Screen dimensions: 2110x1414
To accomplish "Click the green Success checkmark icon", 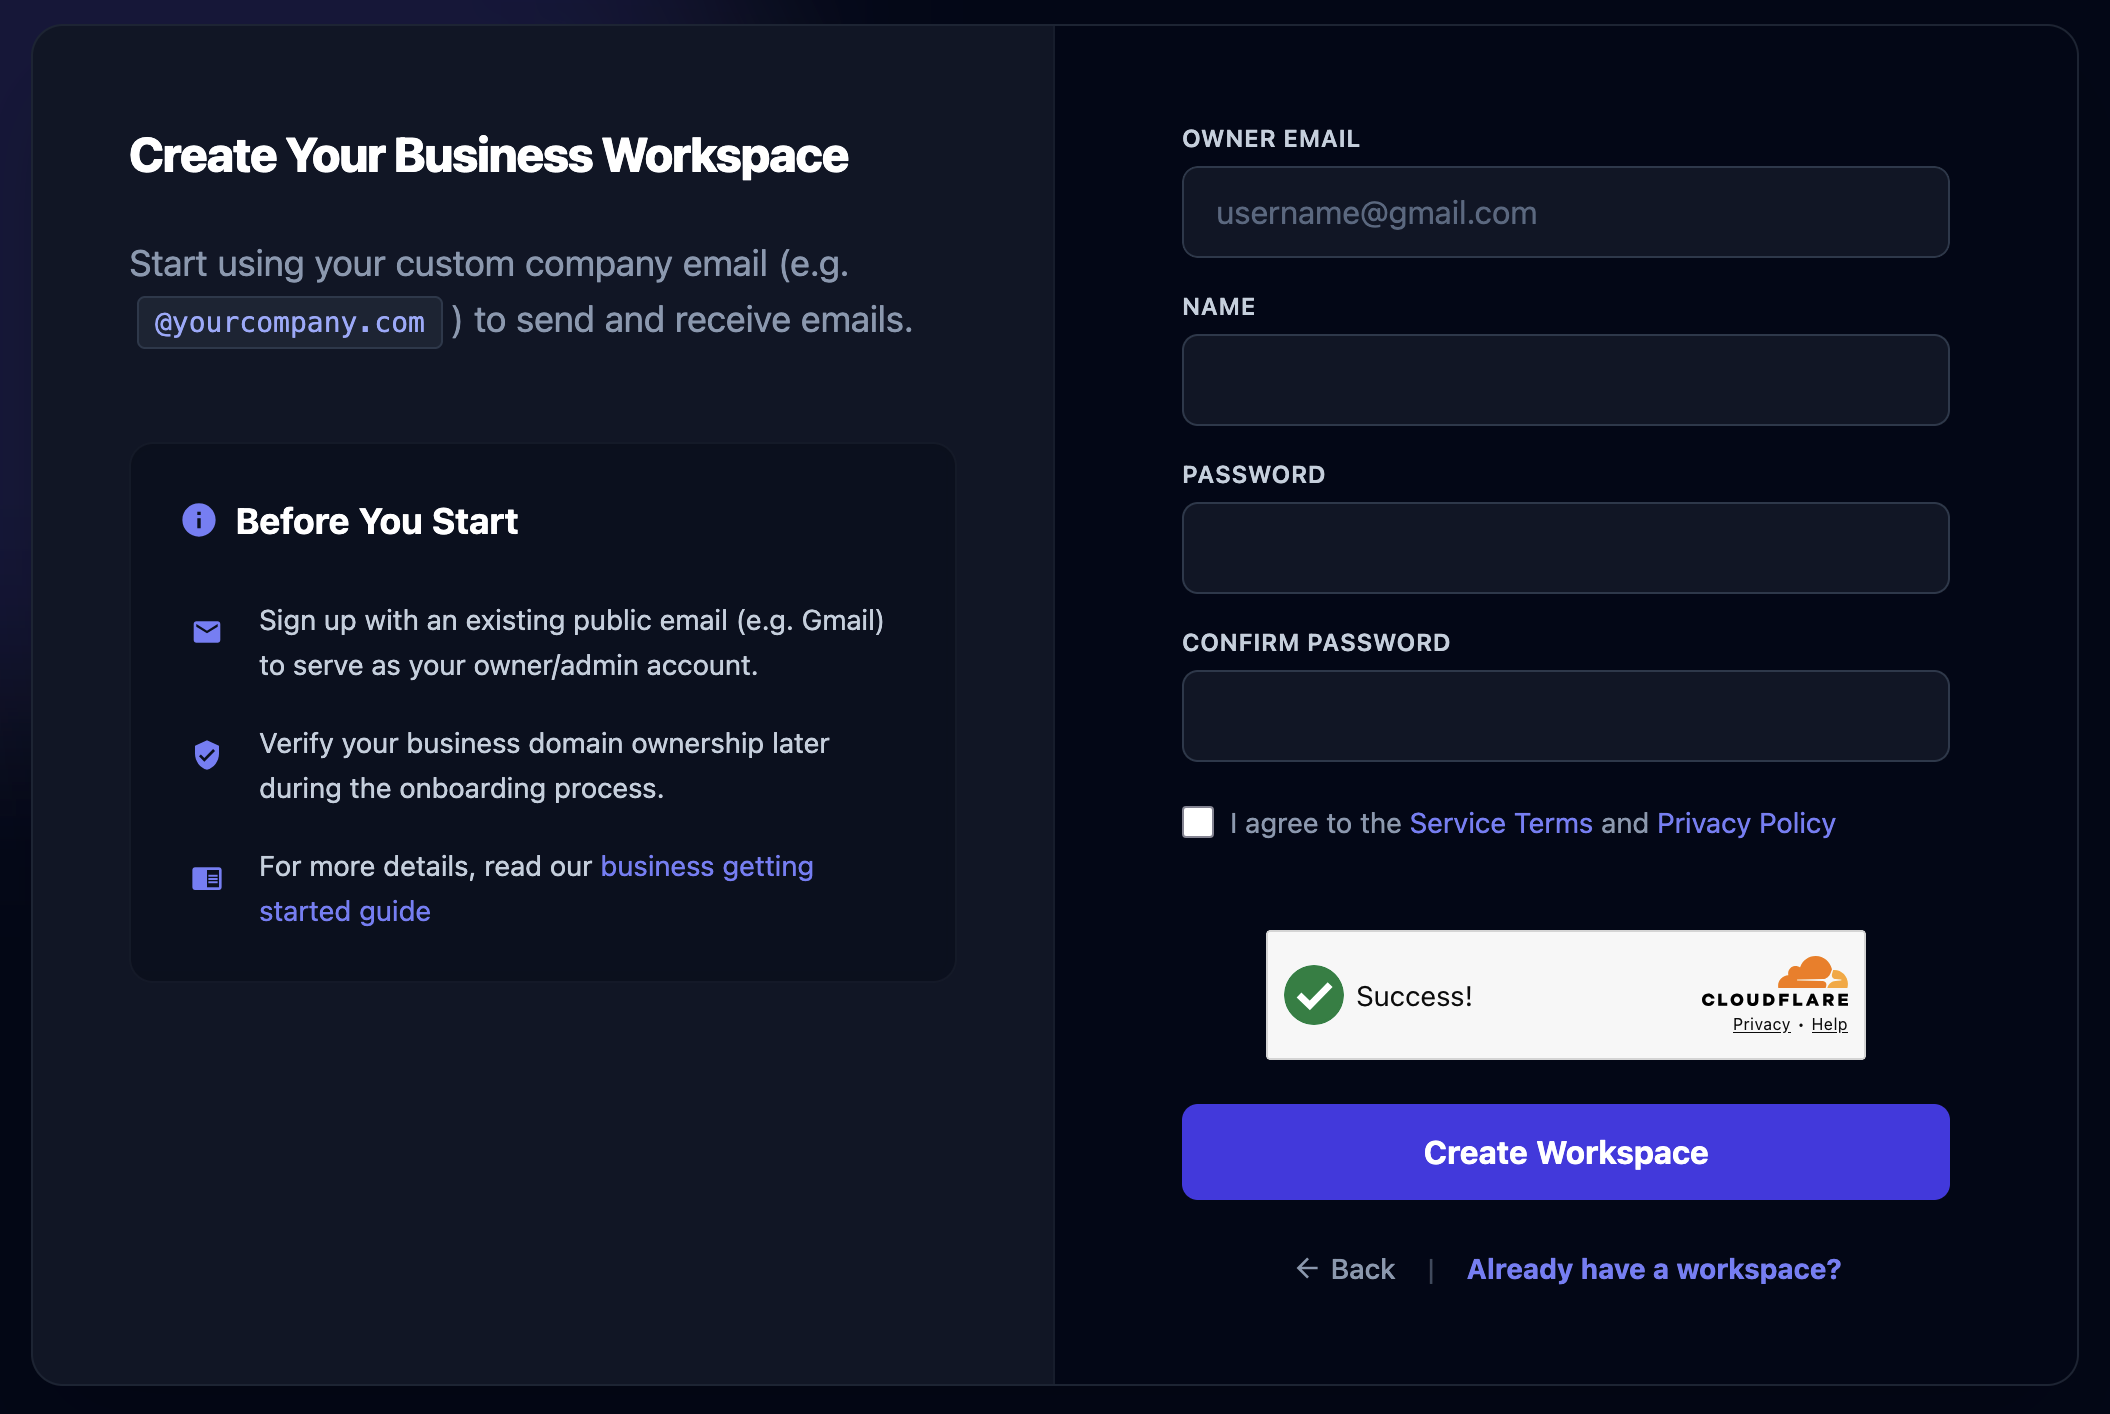I will [x=1314, y=995].
